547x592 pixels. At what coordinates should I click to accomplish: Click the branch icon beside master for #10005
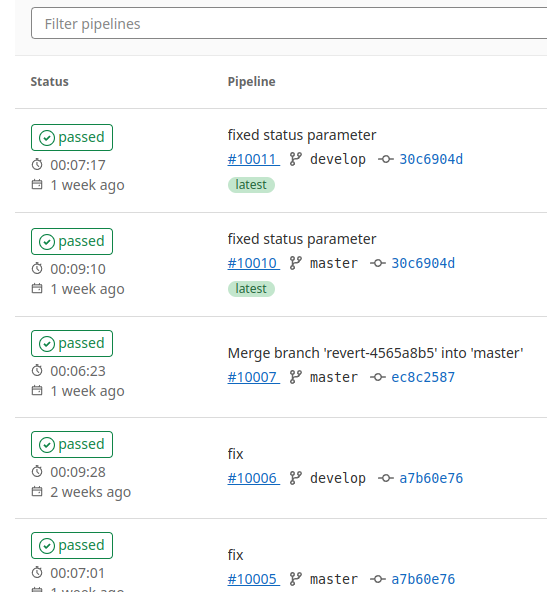296,579
